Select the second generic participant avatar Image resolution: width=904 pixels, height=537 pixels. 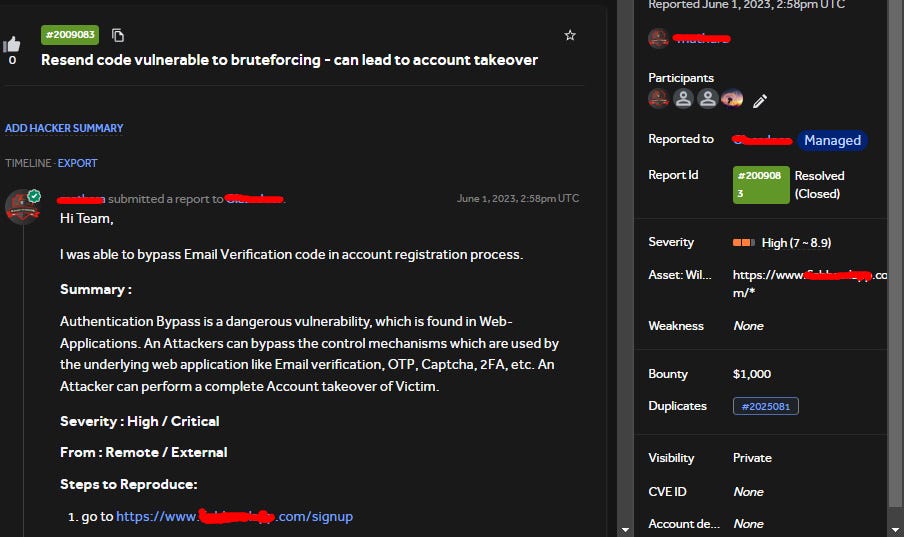coord(683,99)
